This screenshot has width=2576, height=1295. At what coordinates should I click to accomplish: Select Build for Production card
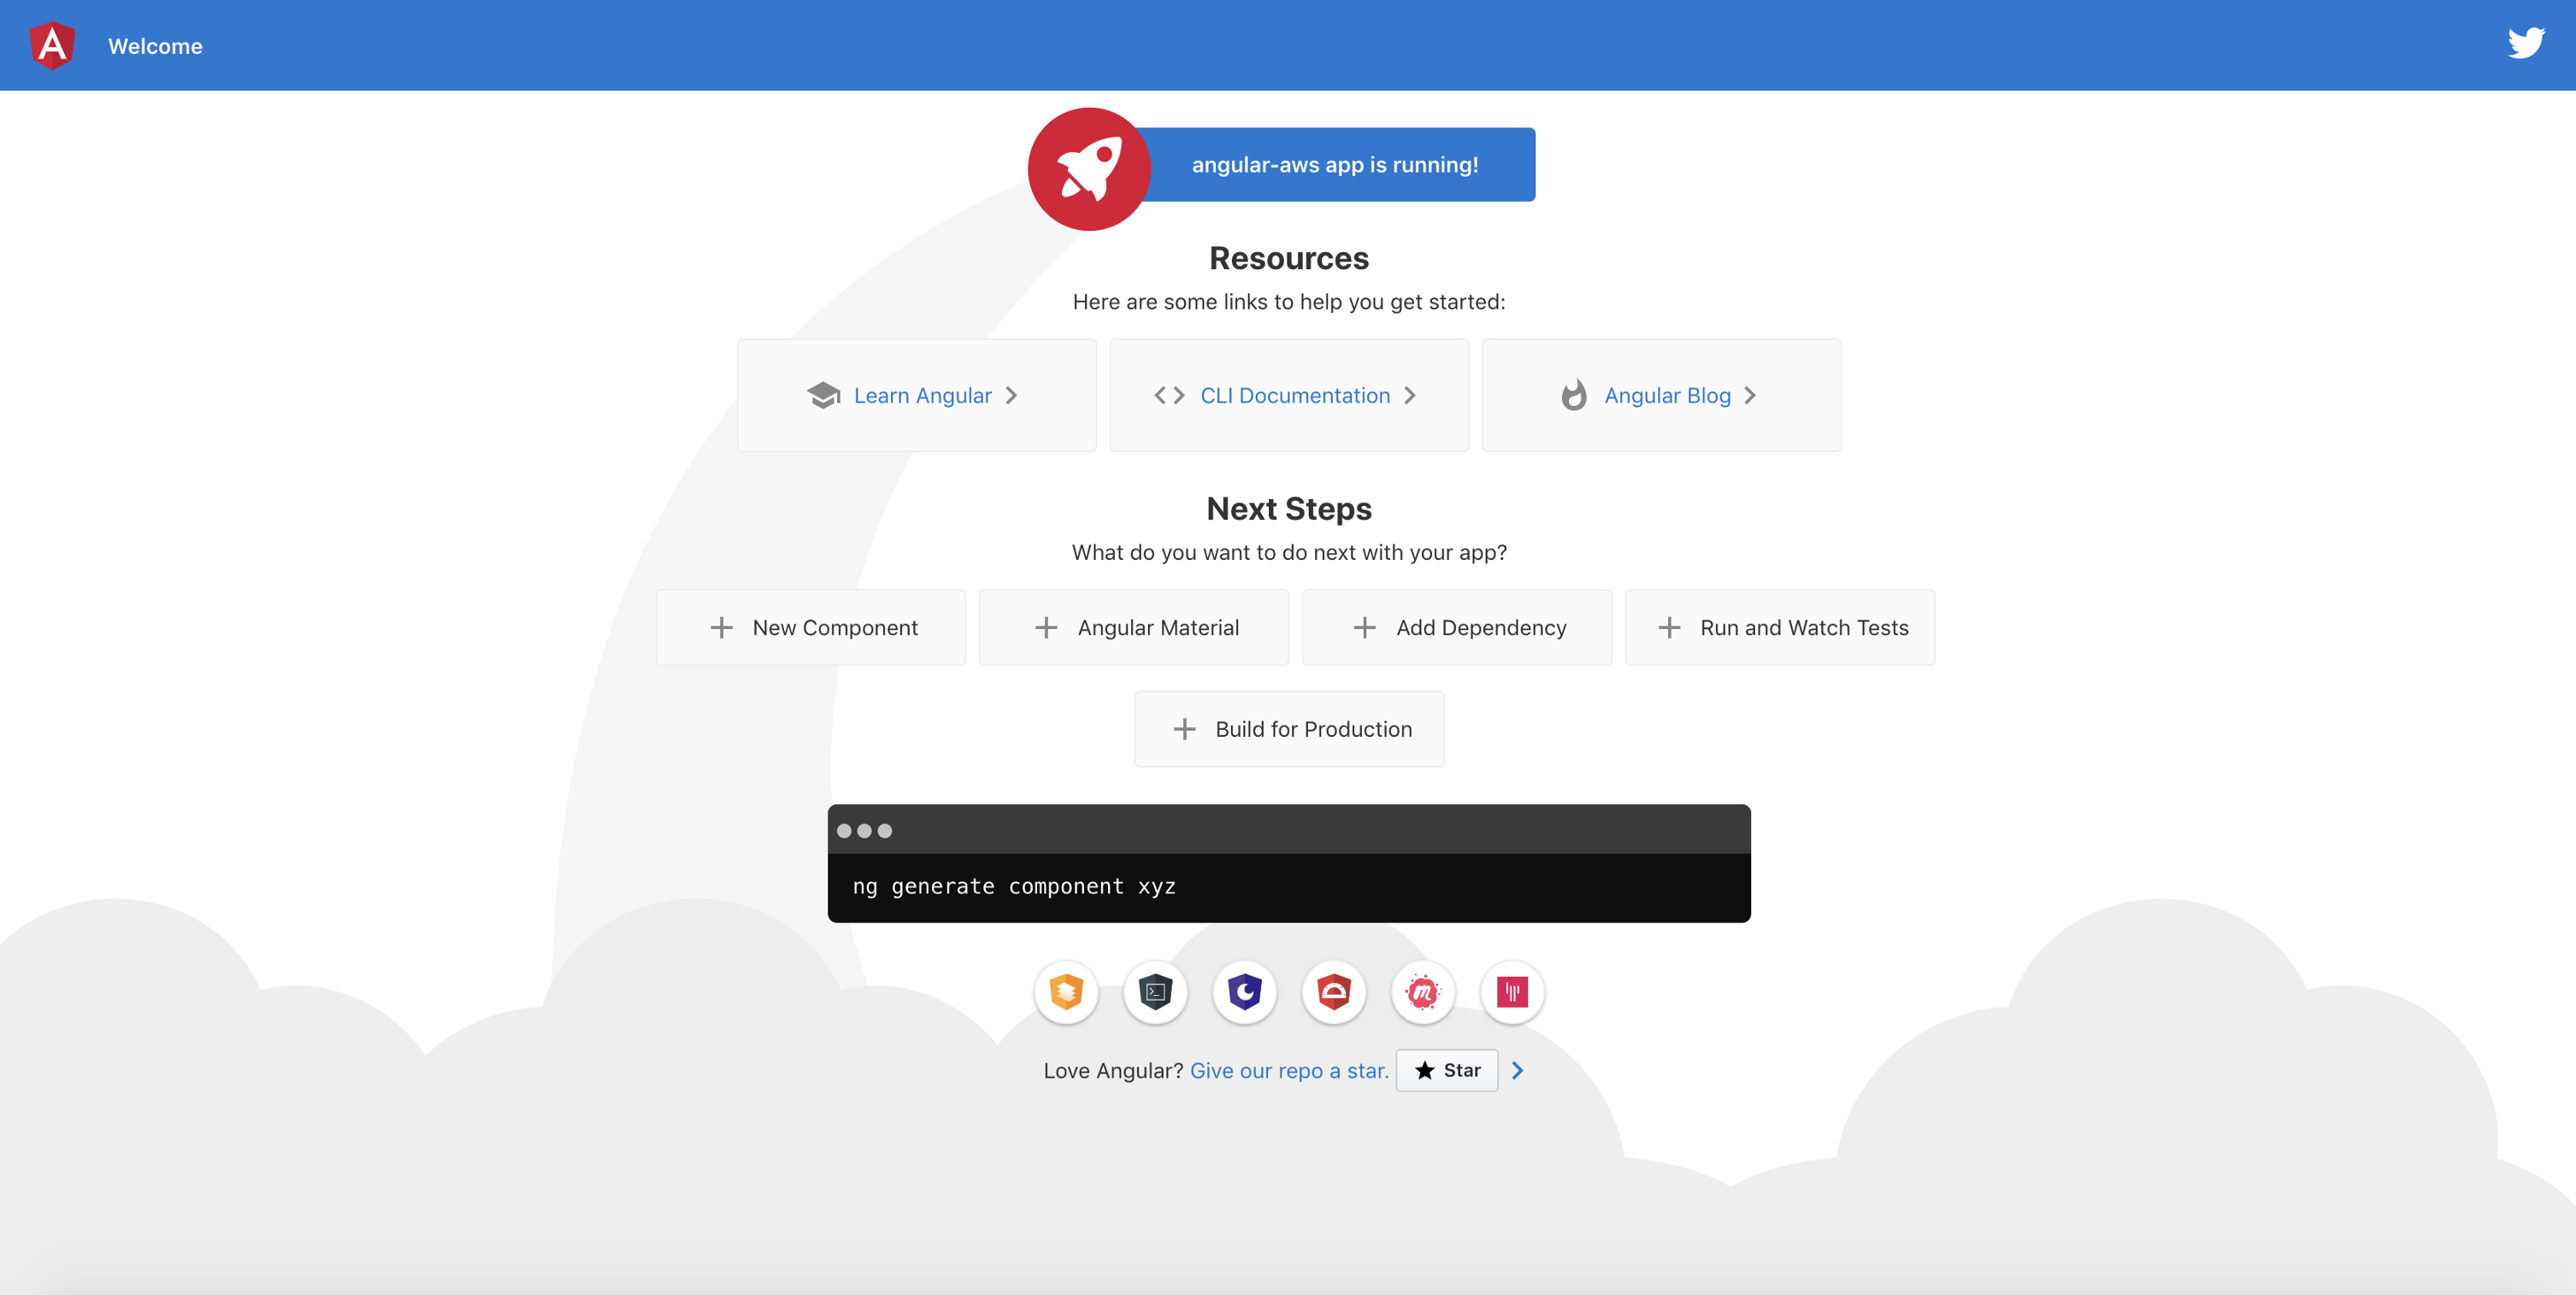[x=1289, y=730]
